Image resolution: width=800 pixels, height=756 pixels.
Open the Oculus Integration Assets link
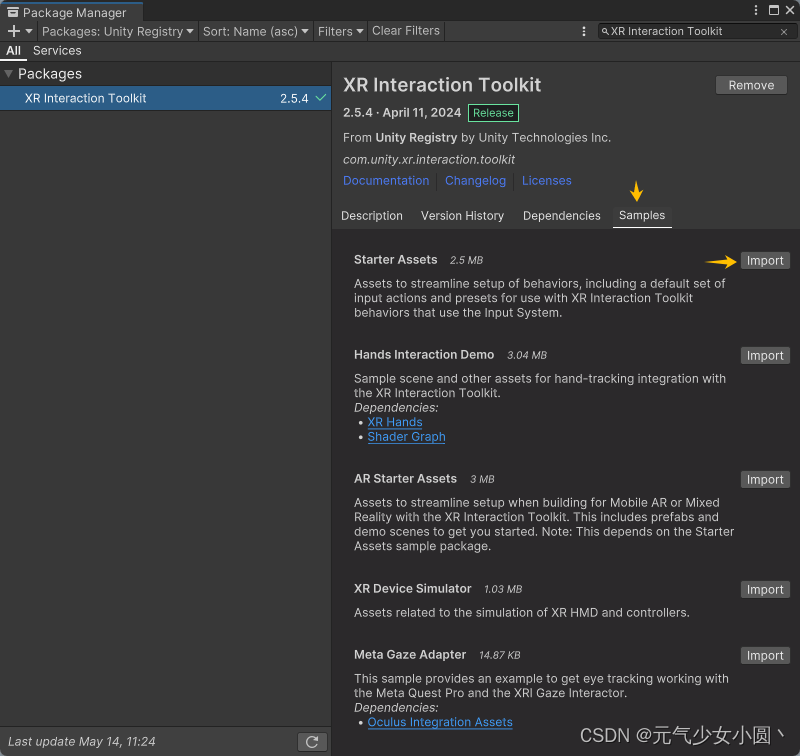point(440,722)
